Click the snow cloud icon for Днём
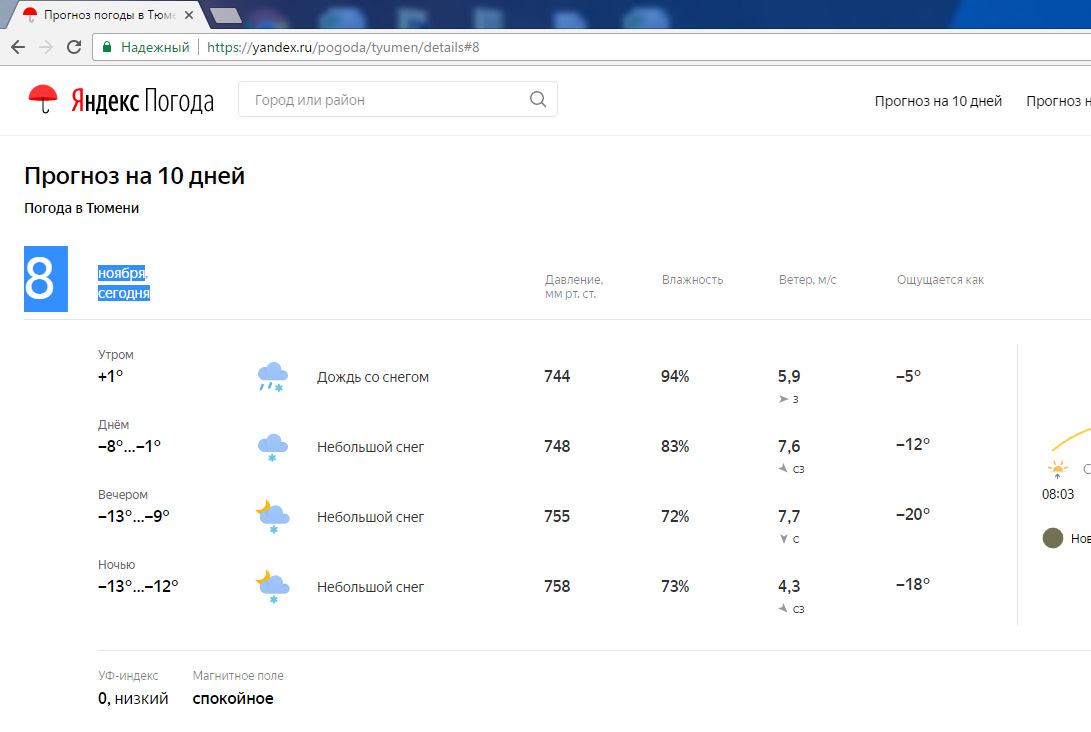Screen dimensions: 1091x732 (x=272, y=447)
